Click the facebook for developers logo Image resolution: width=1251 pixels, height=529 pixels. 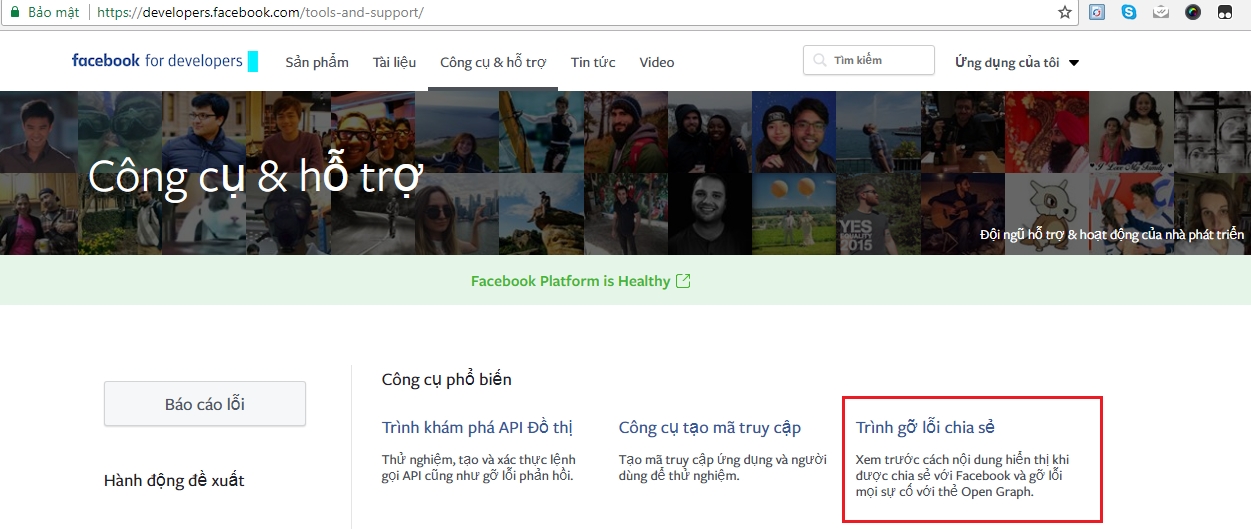[157, 61]
